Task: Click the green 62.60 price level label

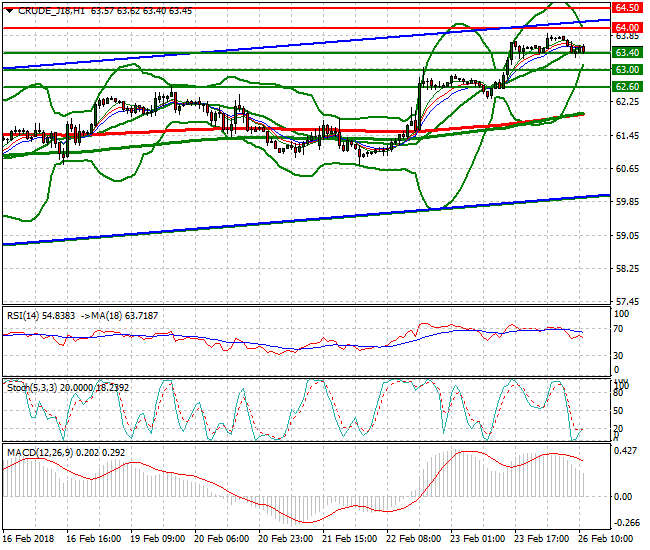Action: (627, 87)
